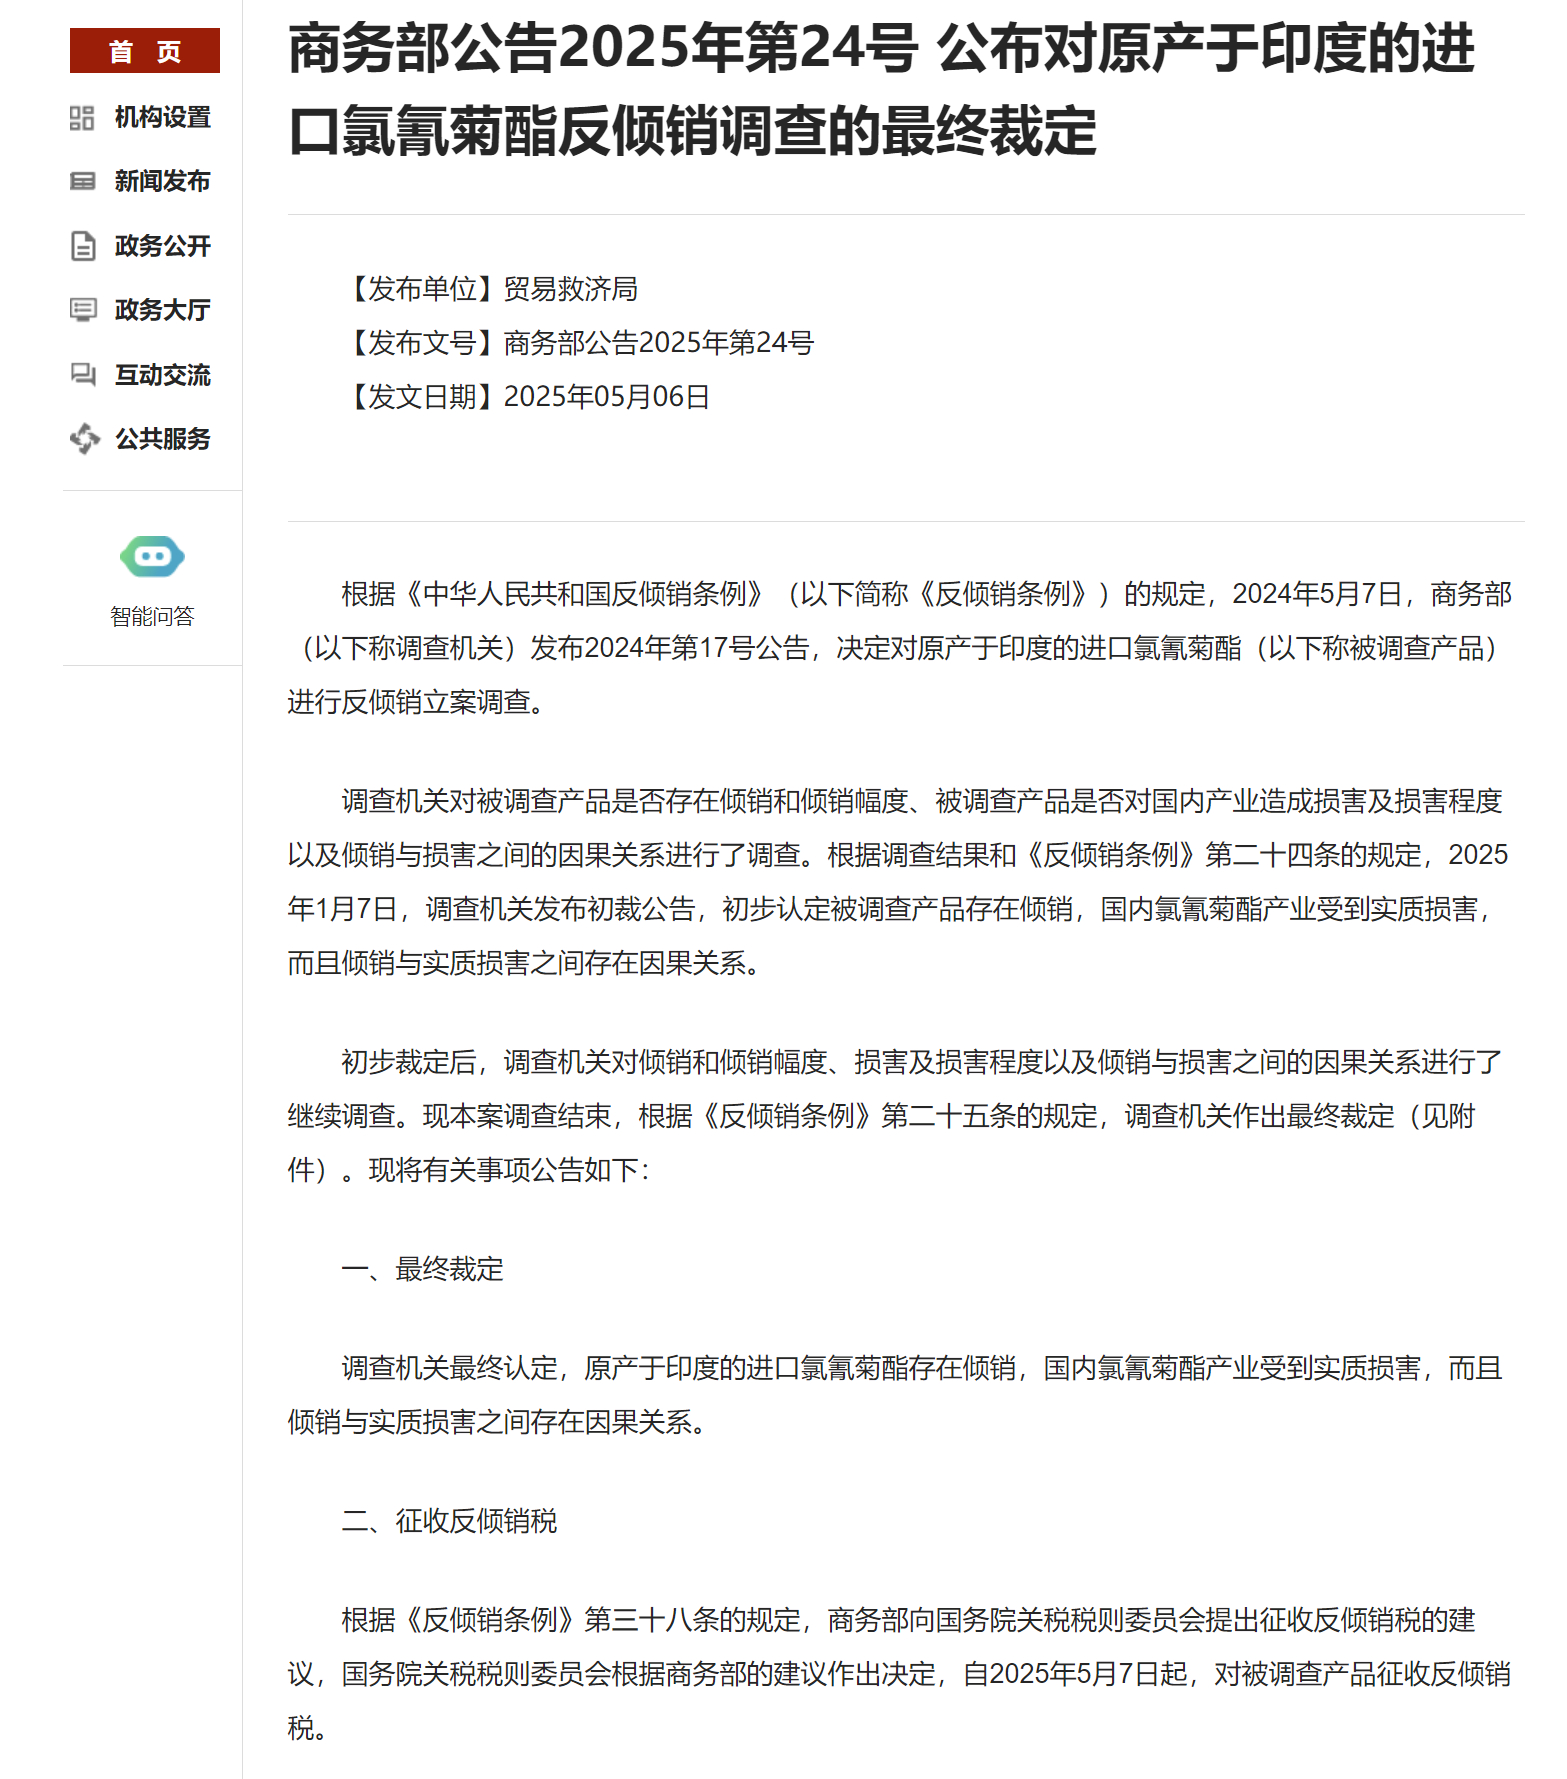1567x1779 pixels.
Task: Click the 政务公开 document icon
Action: (x=83, y=246)
